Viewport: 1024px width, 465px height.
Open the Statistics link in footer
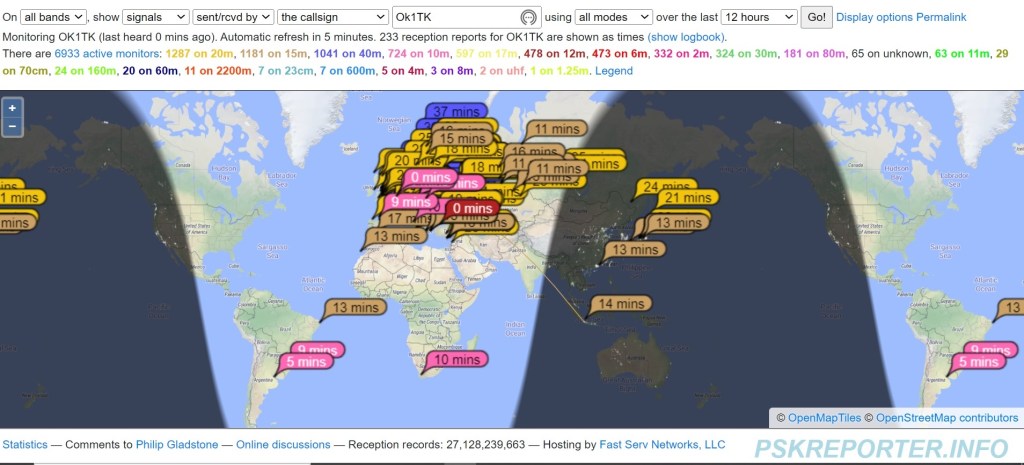tap(25, 444)
